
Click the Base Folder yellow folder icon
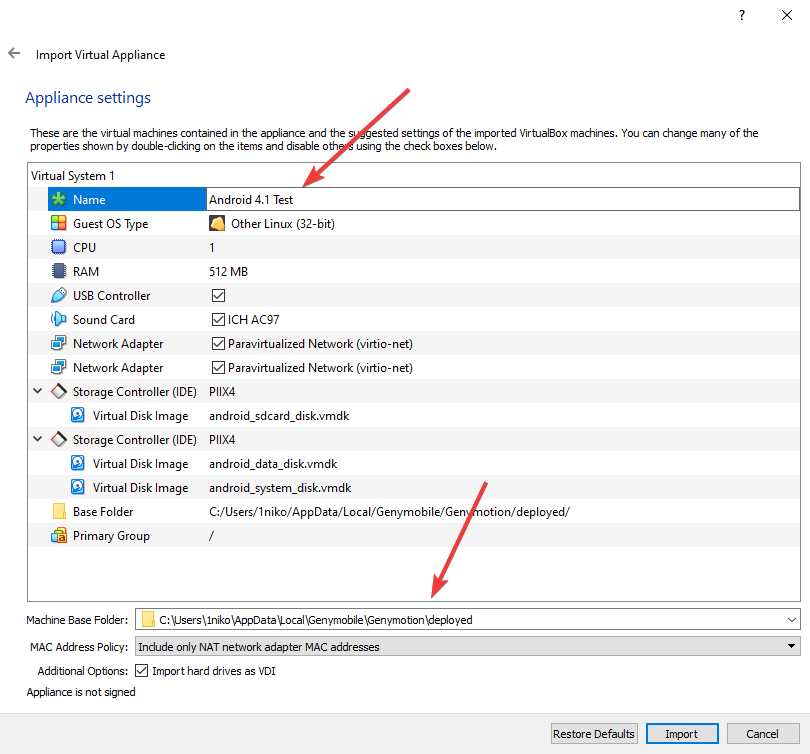point(59,511)
